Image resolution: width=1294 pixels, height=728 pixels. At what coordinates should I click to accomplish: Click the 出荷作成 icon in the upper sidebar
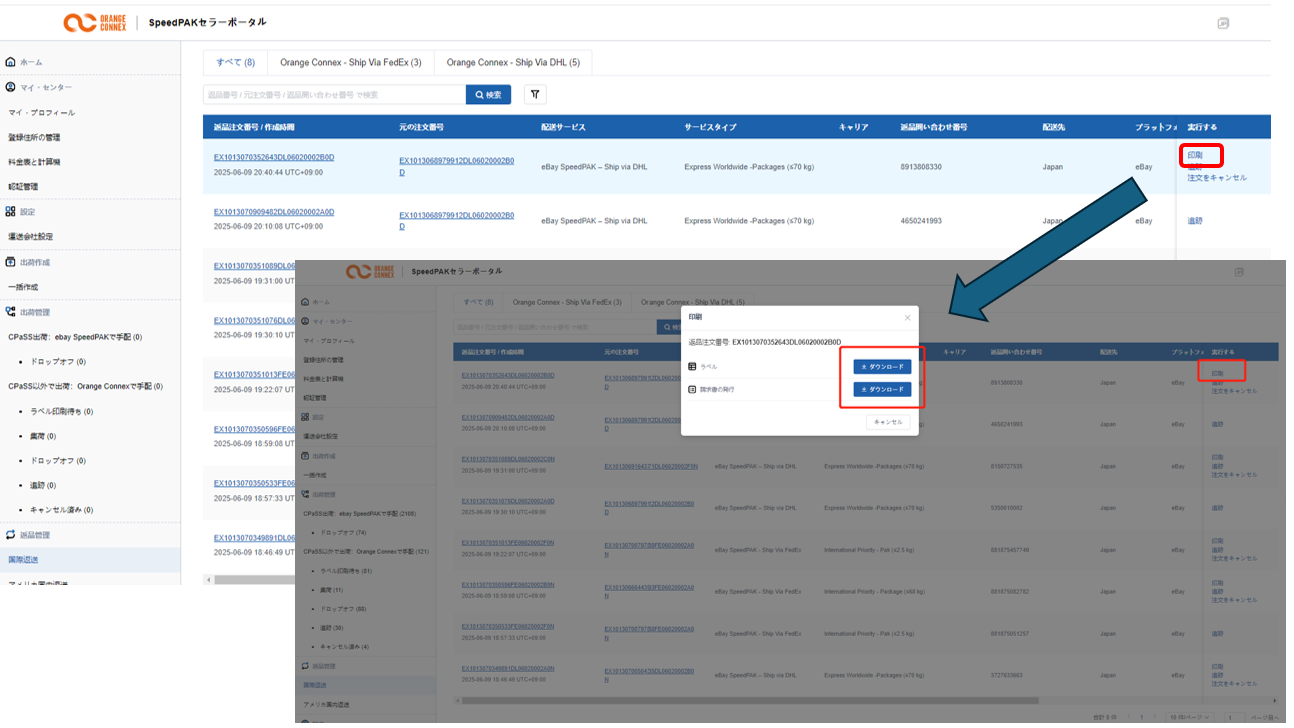pos(10,262)
